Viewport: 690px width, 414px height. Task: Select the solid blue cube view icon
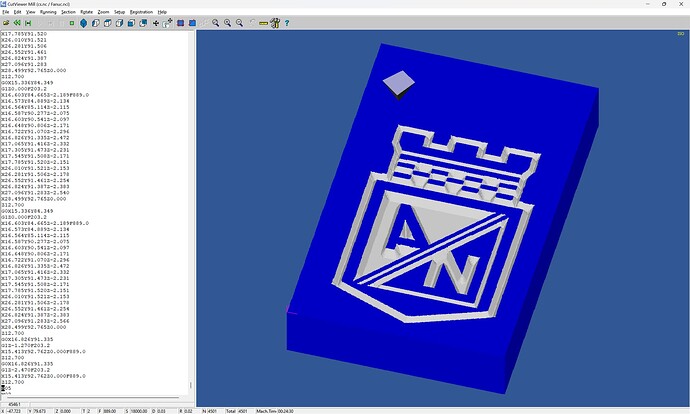click(x=131, y=23)
